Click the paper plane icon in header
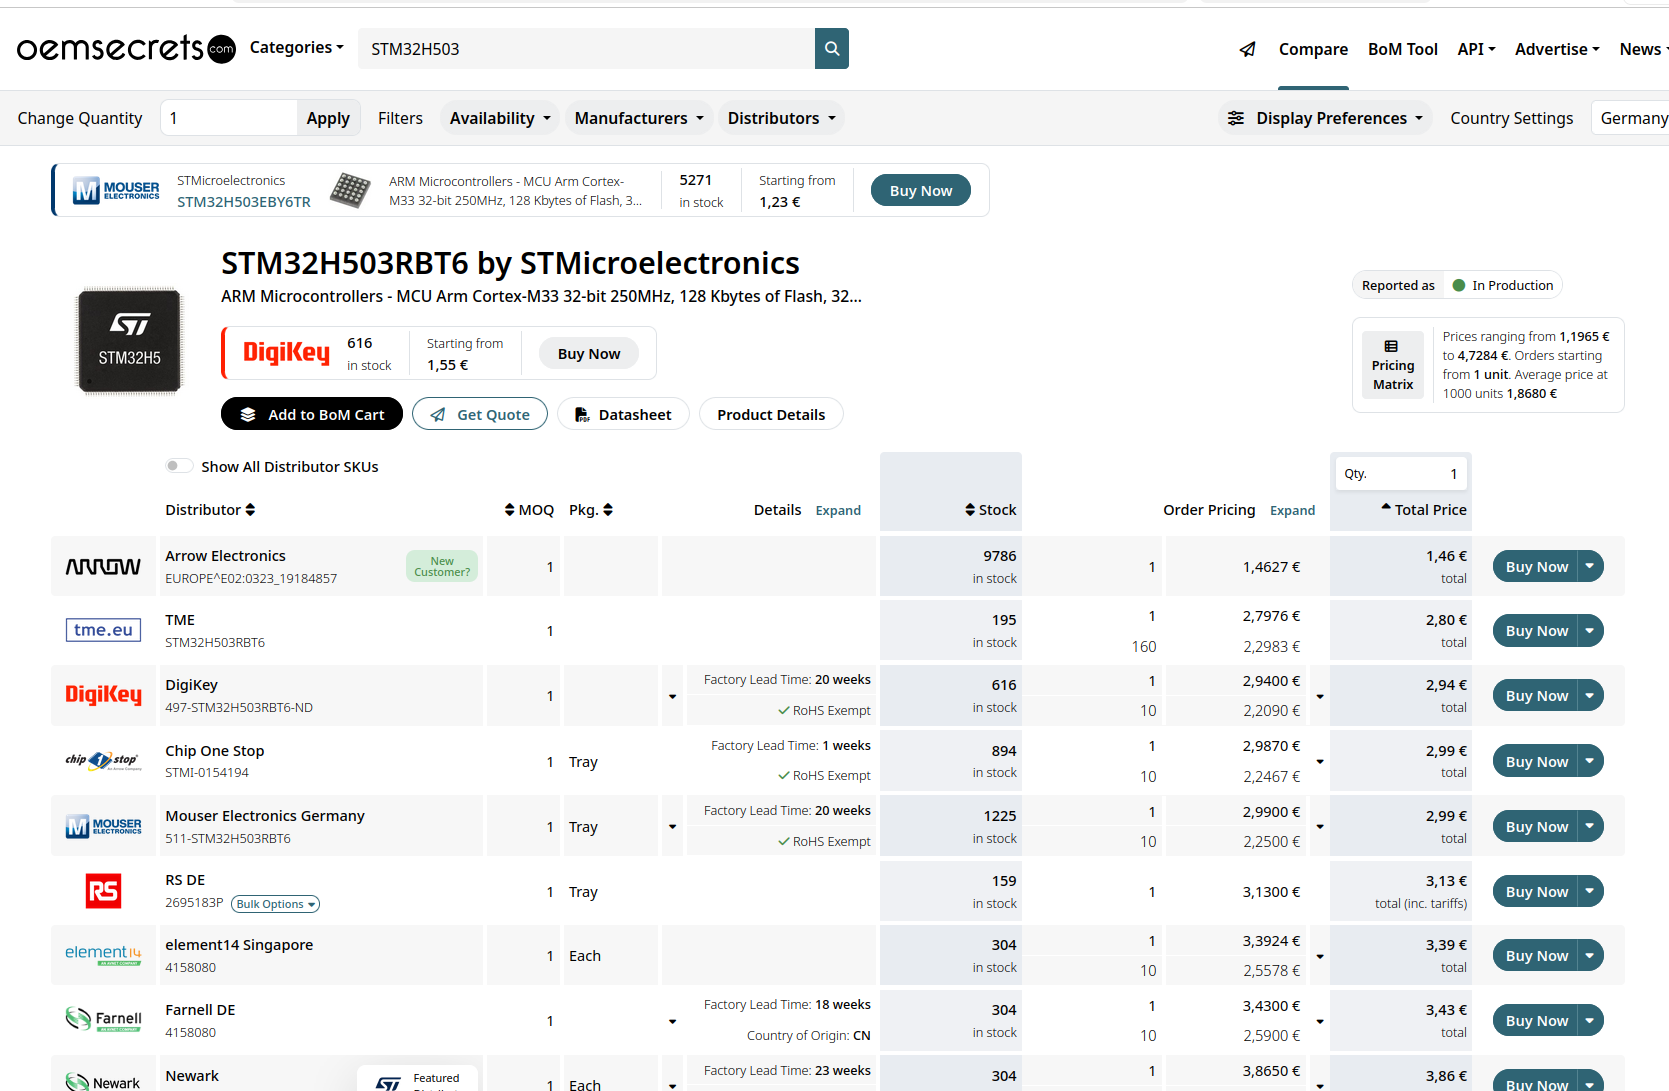 click(x=1247, y=49)
